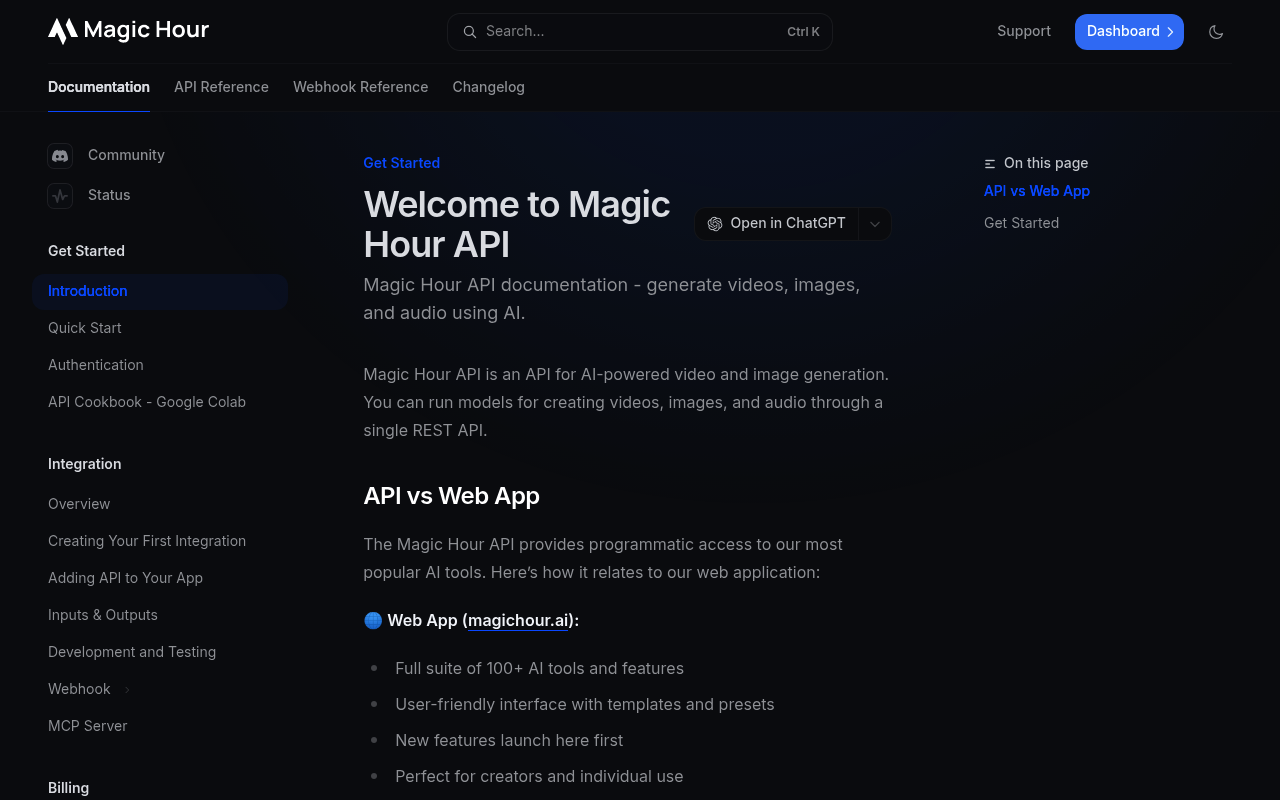Open the Webhook sidebar item
The image size is (1280, 800).
click(79, 689)
